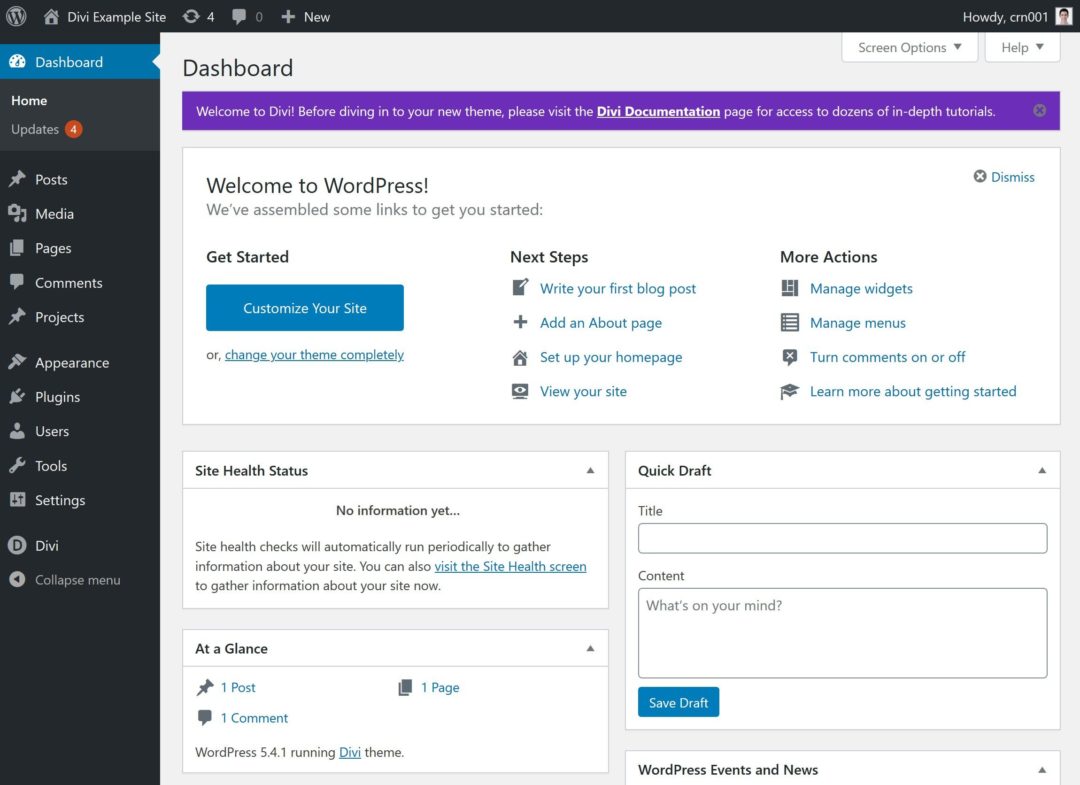Click the Collapse menu arrow icon
1080x785 pixels.
pyautogui.click(x=17, y=580)
